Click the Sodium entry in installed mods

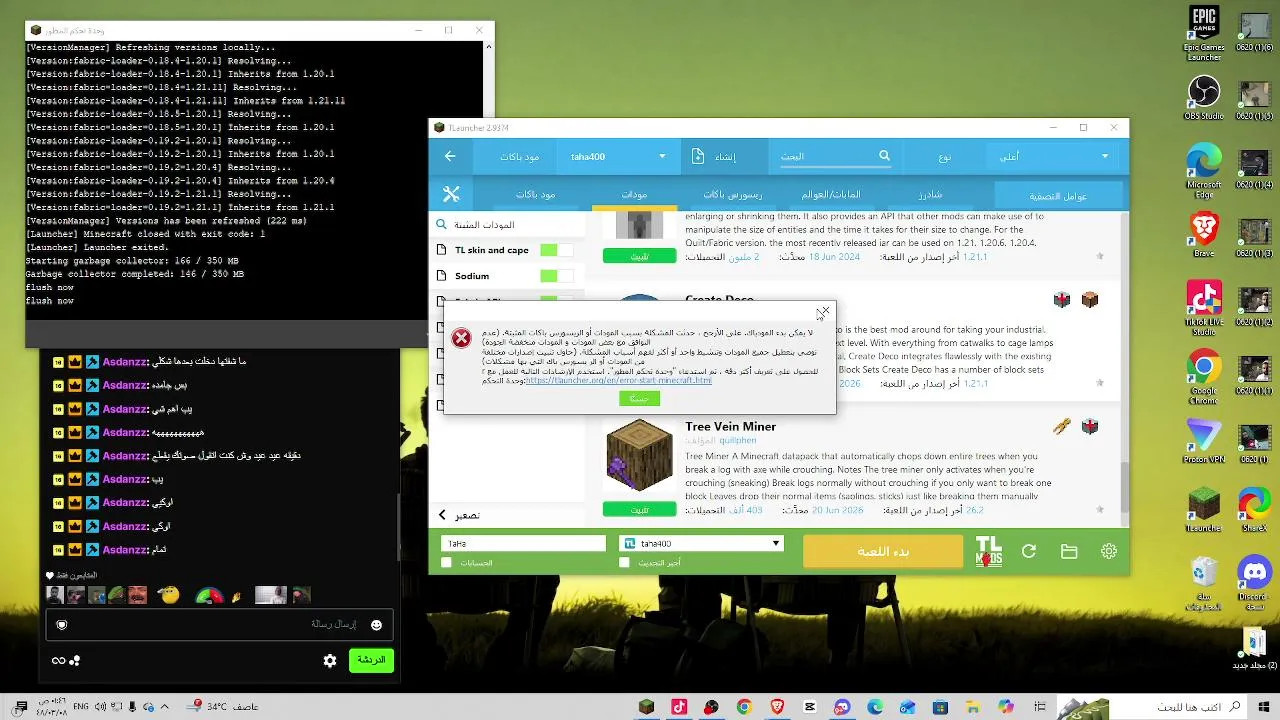(472, 276)
